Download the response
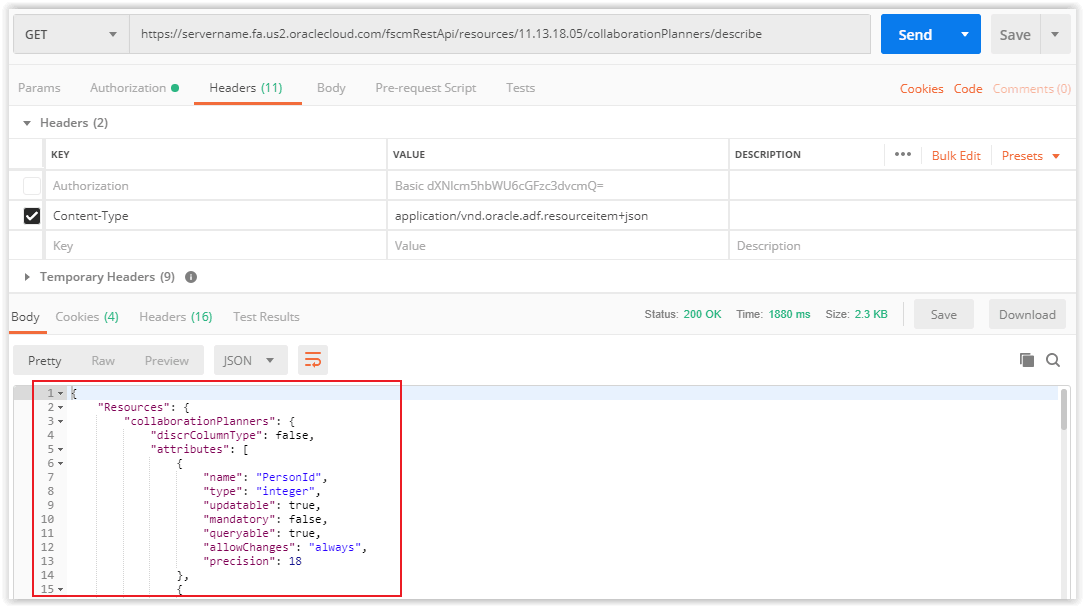 (x=1026, y=314)
